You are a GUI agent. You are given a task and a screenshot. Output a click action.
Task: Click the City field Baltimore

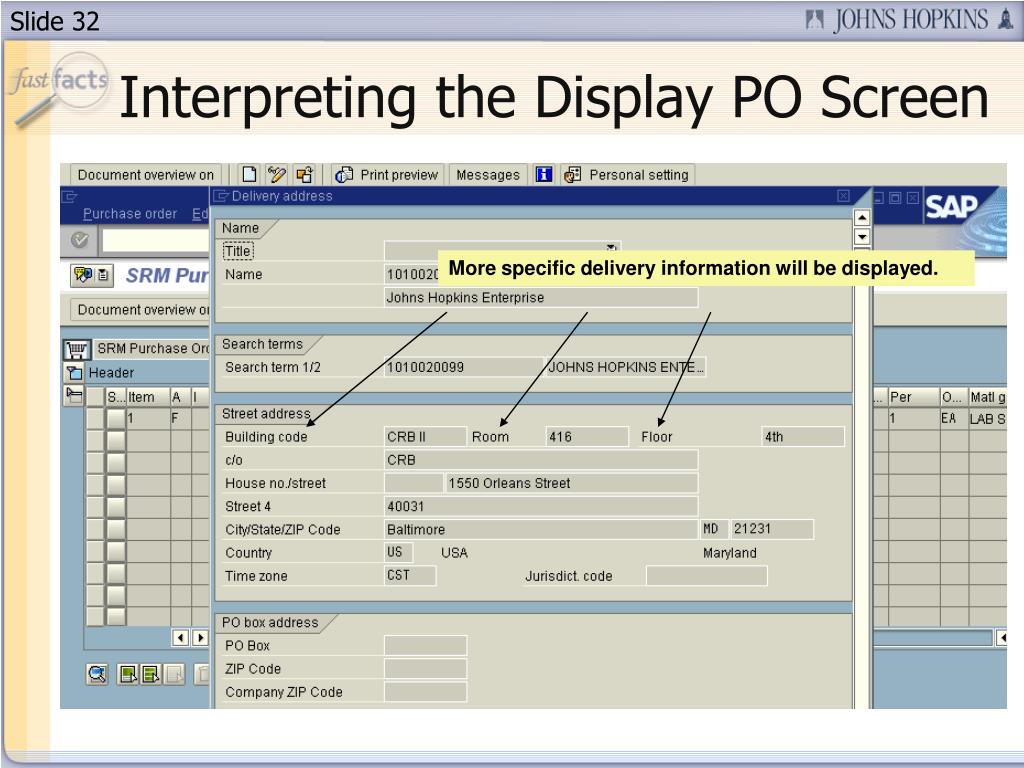(x=541, y=530)
